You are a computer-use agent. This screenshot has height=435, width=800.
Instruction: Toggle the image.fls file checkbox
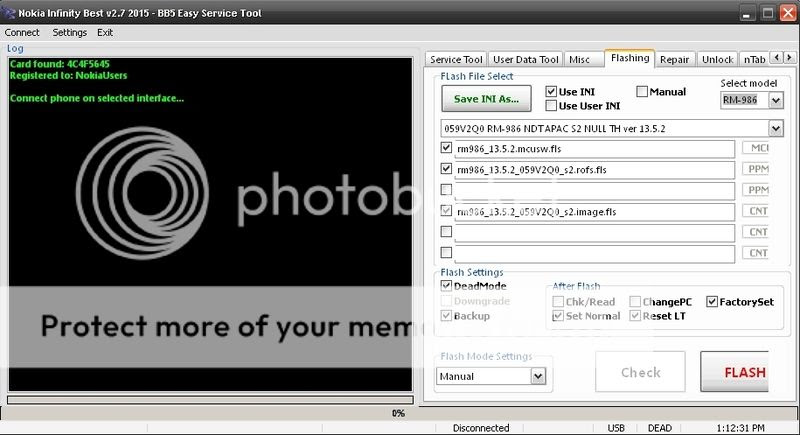point(446,211)
